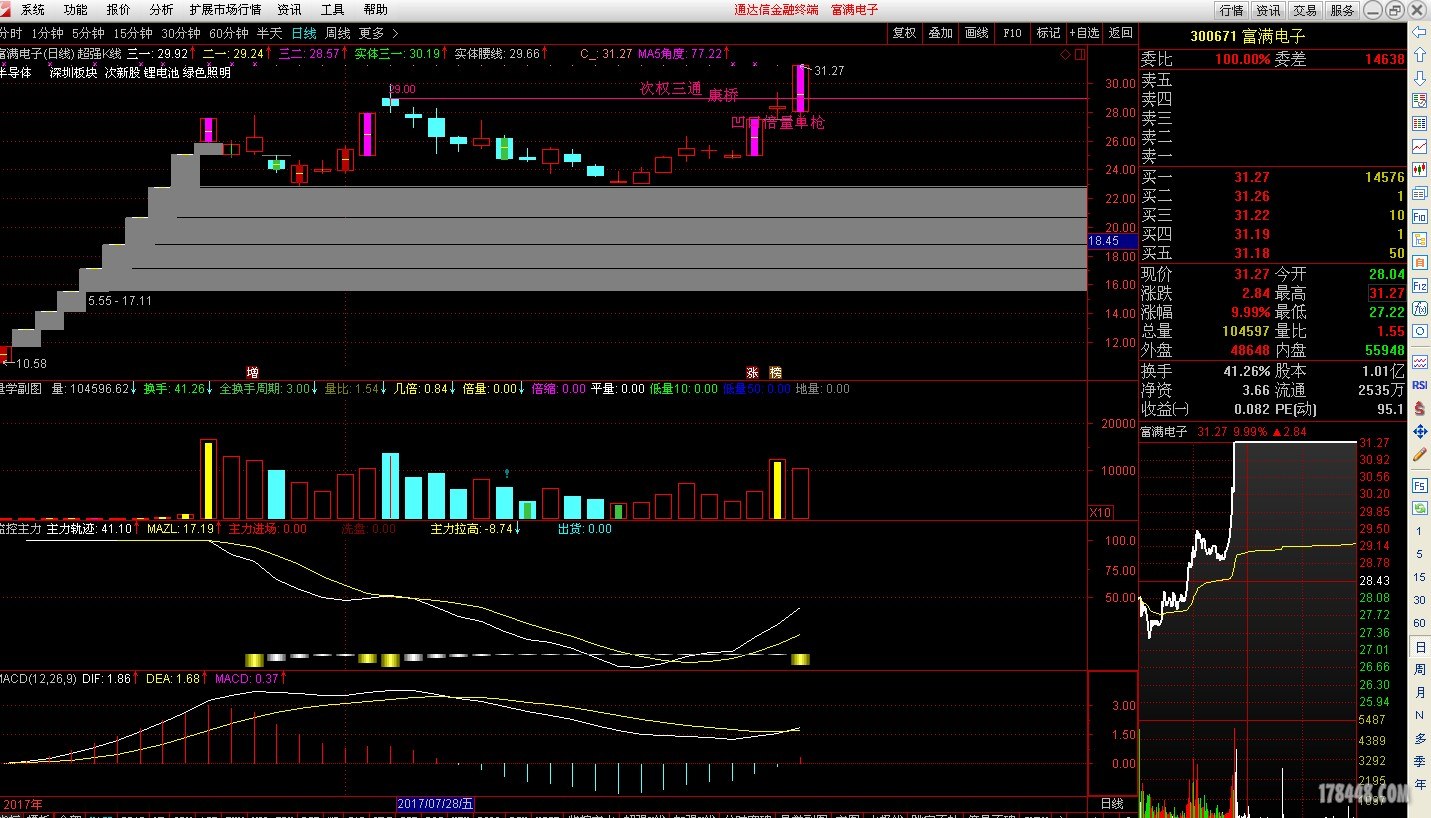Open the 帮助 menu
This screenshot has width=1431, height=818.
pos(376,10)
